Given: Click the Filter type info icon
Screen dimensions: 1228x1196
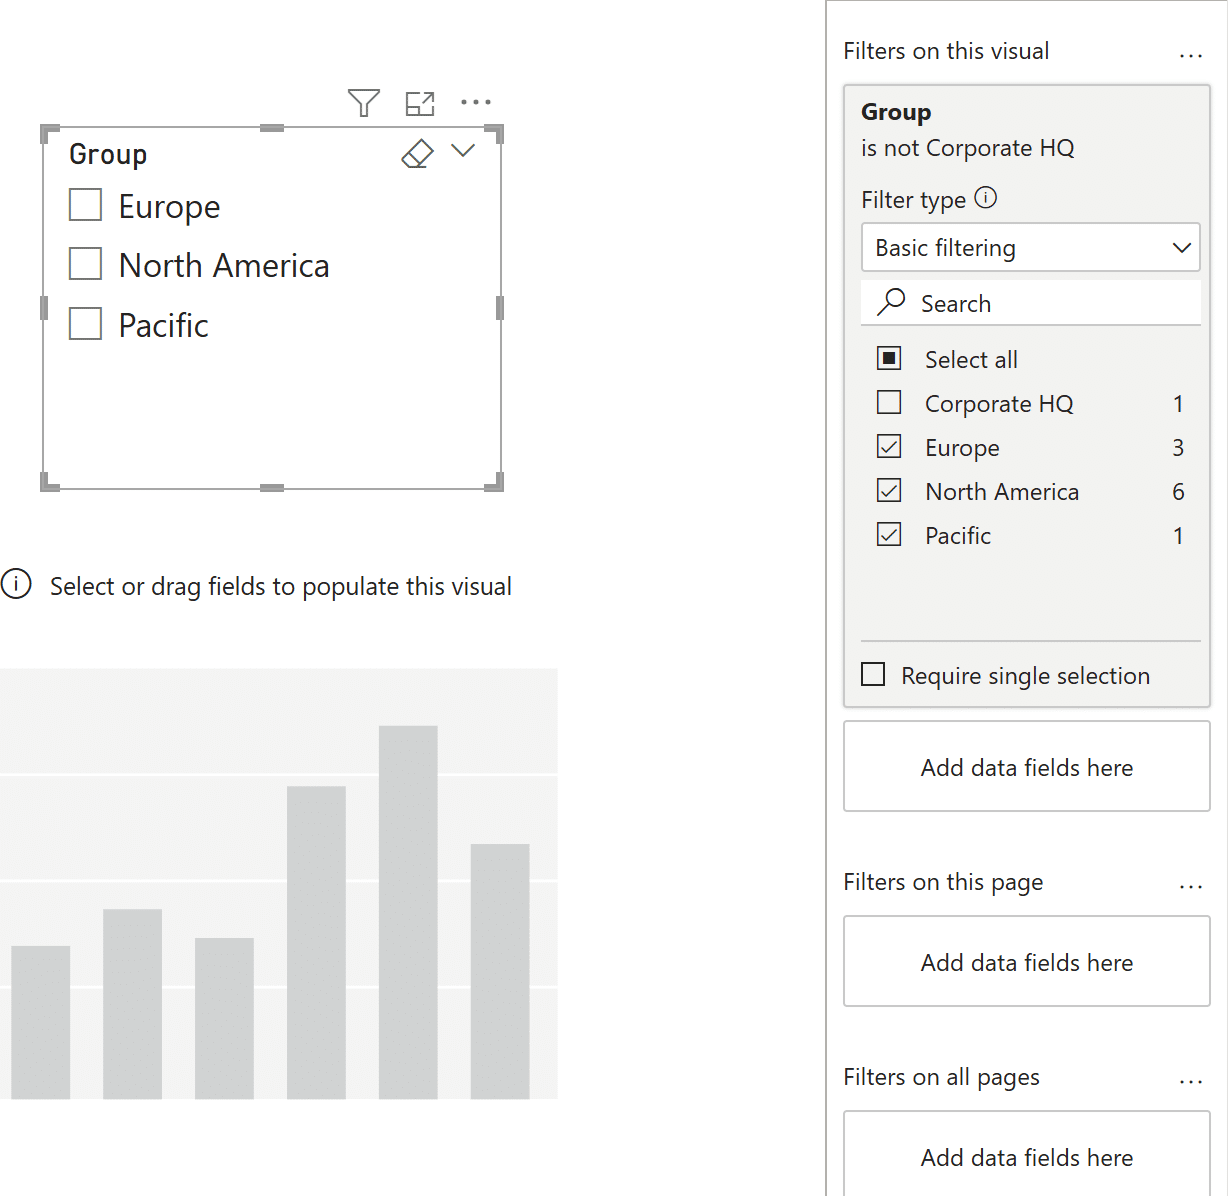Looking at the screenshot, I should 985,198.
